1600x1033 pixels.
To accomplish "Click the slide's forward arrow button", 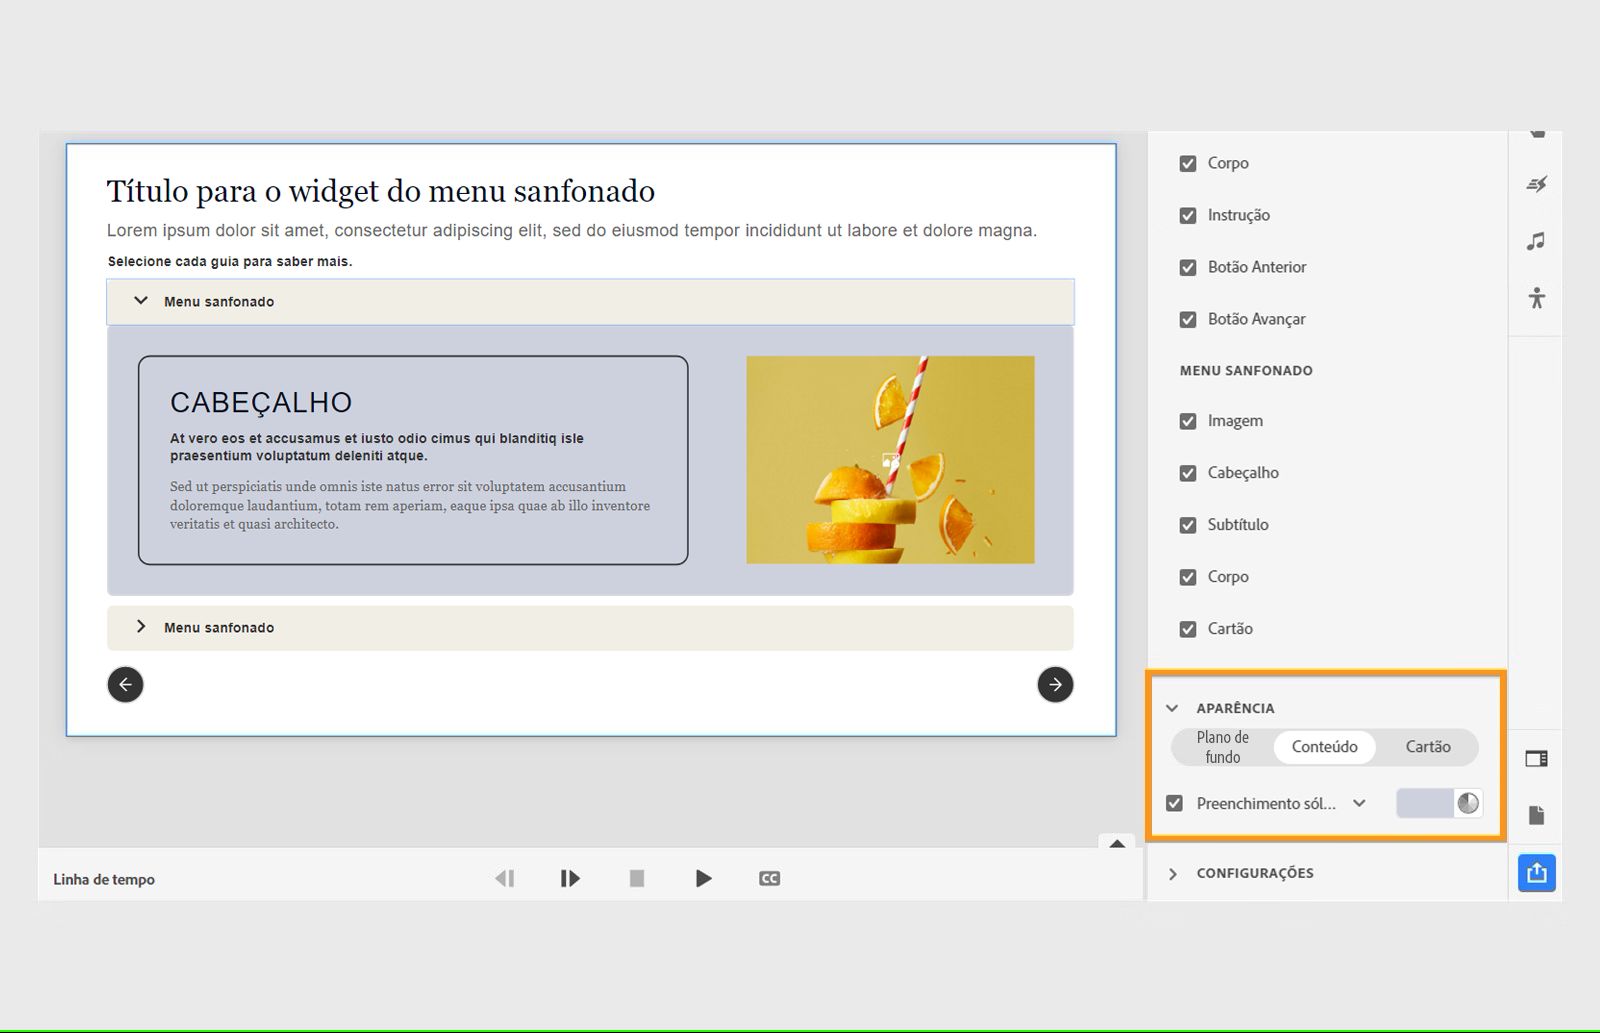I will (1055, 684).
